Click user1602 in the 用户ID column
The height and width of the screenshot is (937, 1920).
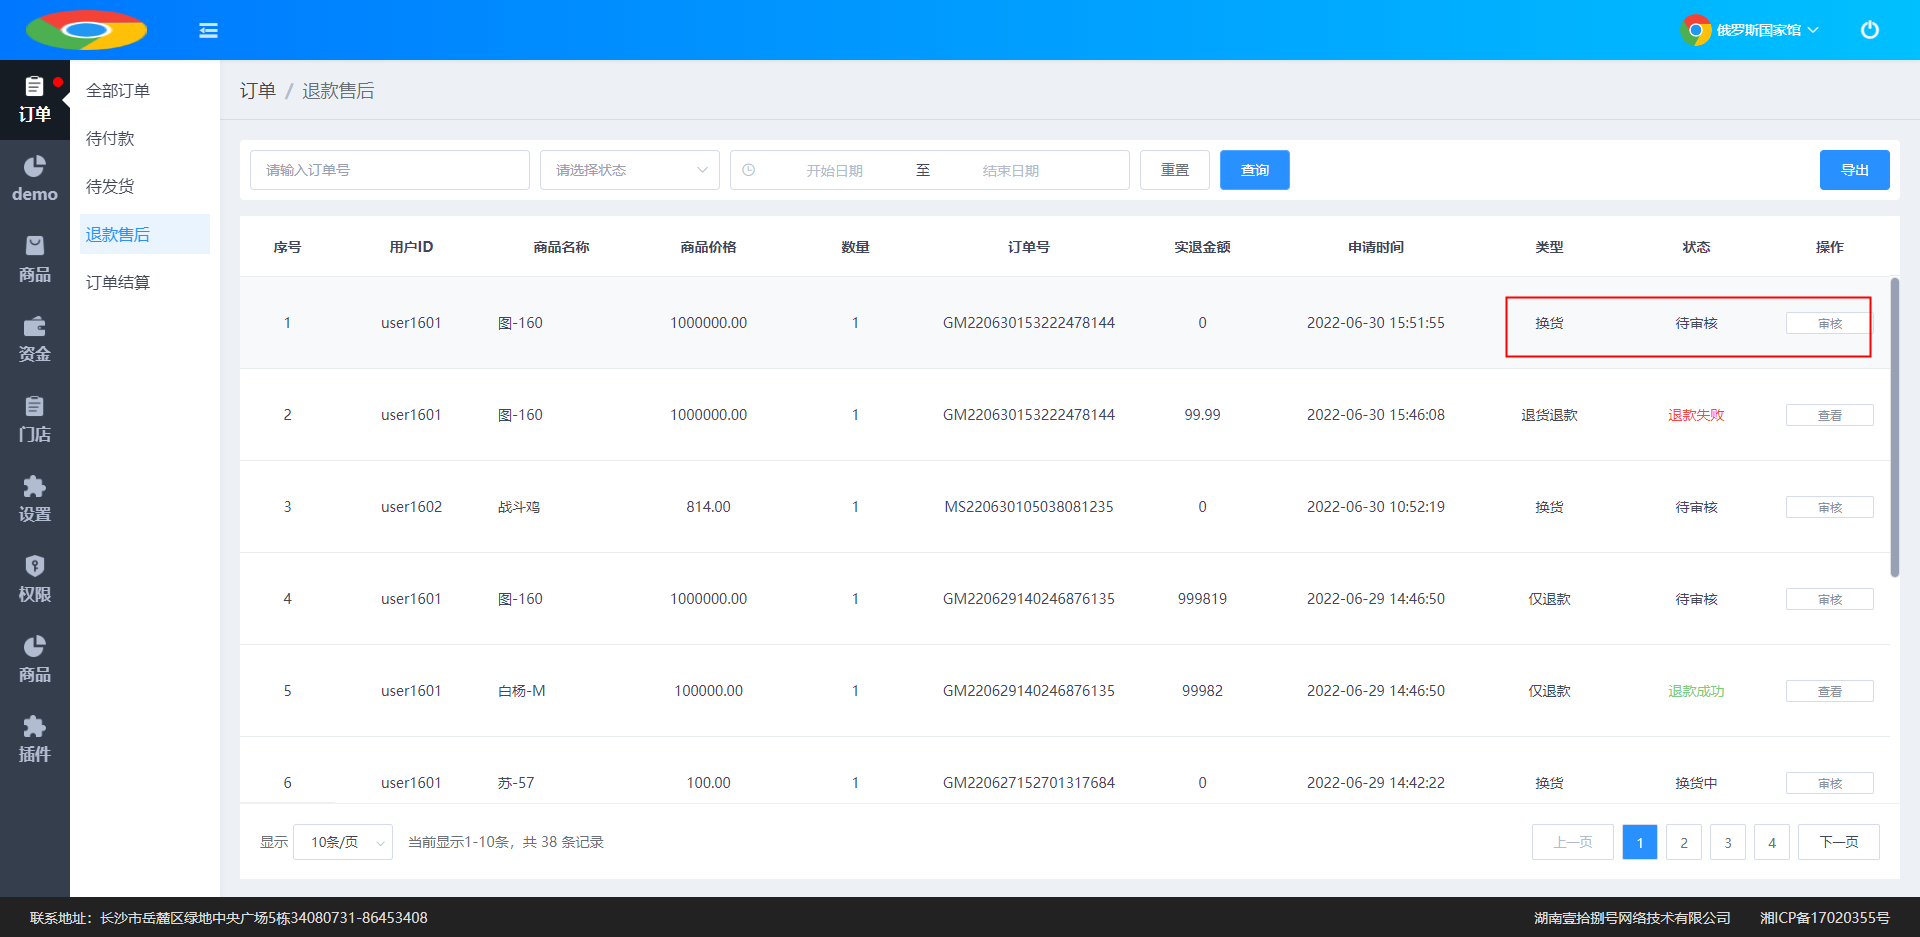click(x=411, y=507)
